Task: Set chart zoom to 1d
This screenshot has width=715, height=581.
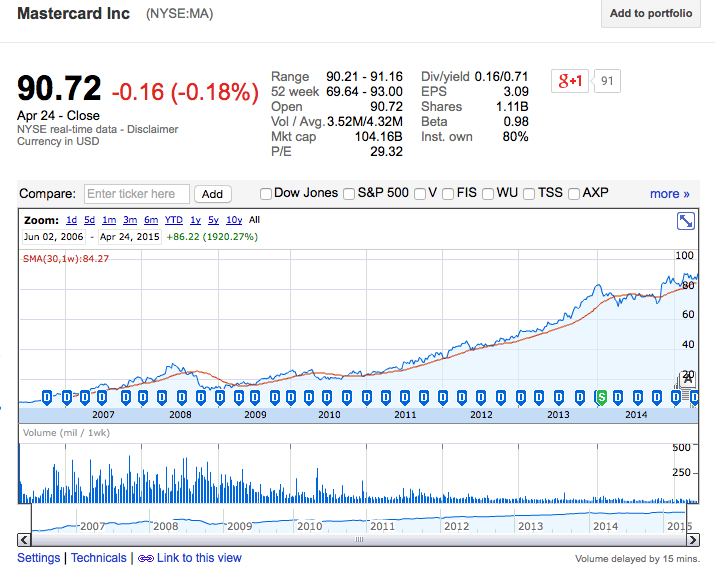Action: coord(72,220)
